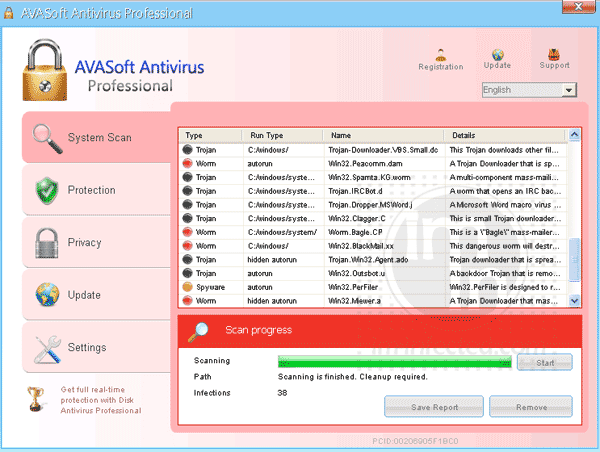Click threat icon for Win32.Clagger.C row
Screen dimensions: 600x452
click(x=188, y=218)
